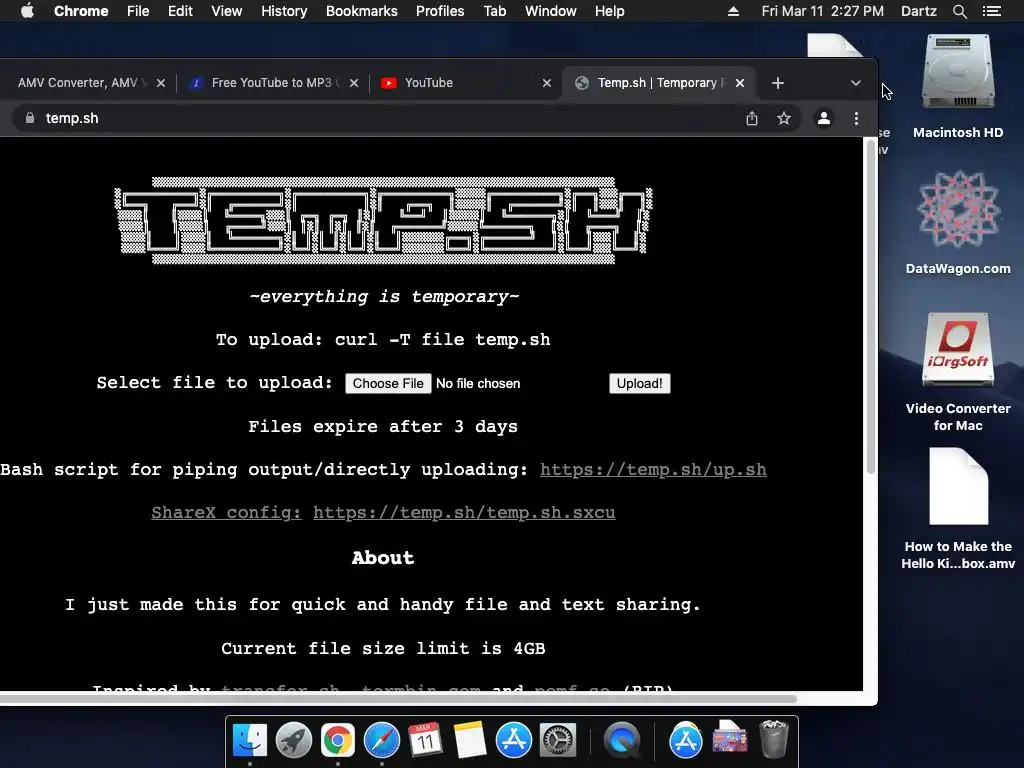Open the File menu

point(138,11)
